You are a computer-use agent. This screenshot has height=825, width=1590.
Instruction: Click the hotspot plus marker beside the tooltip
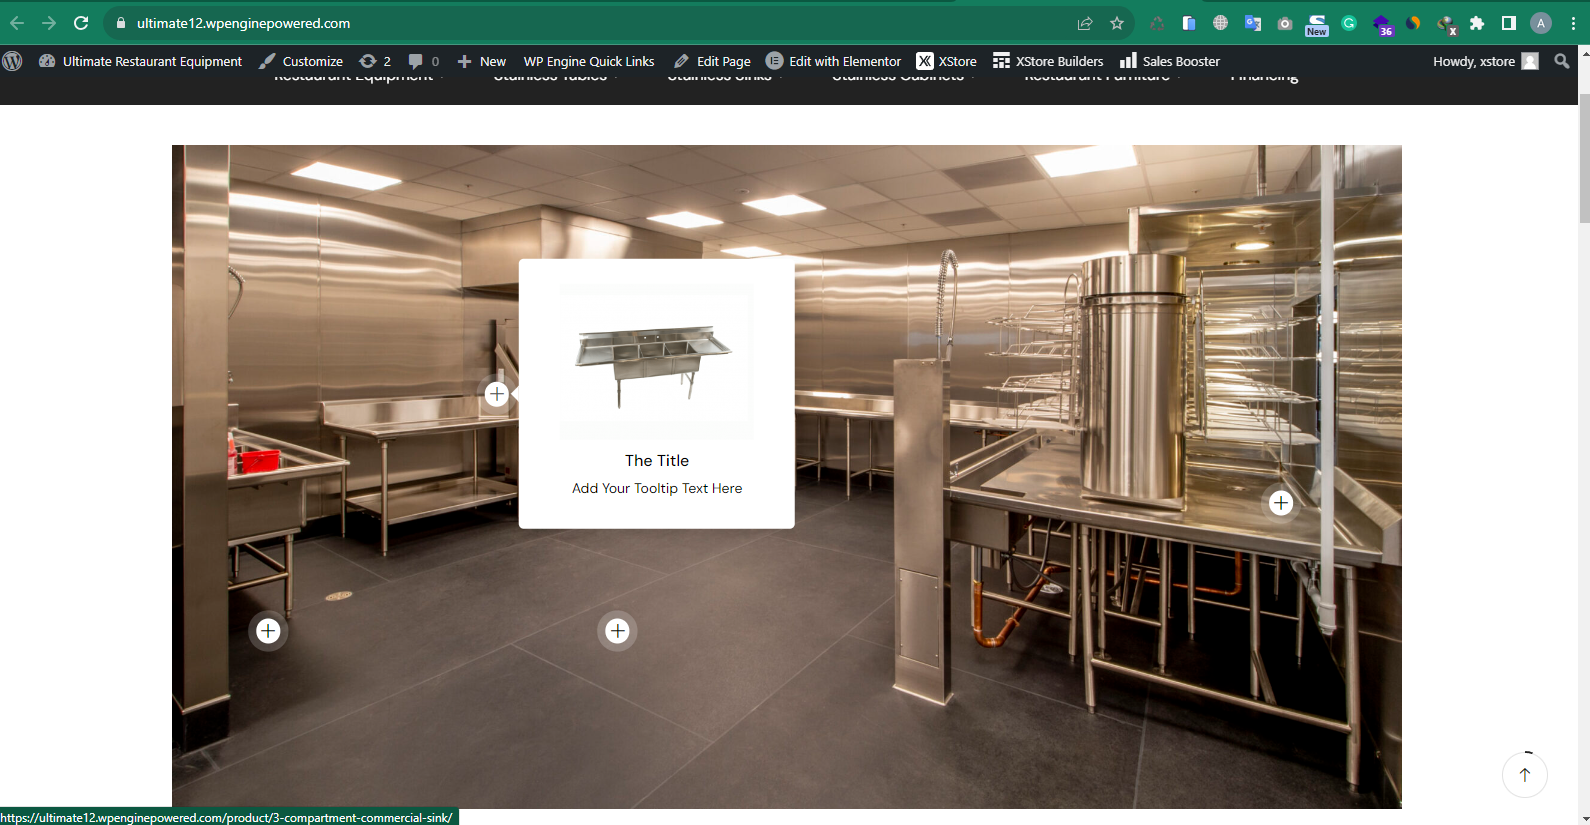(497, 394)
